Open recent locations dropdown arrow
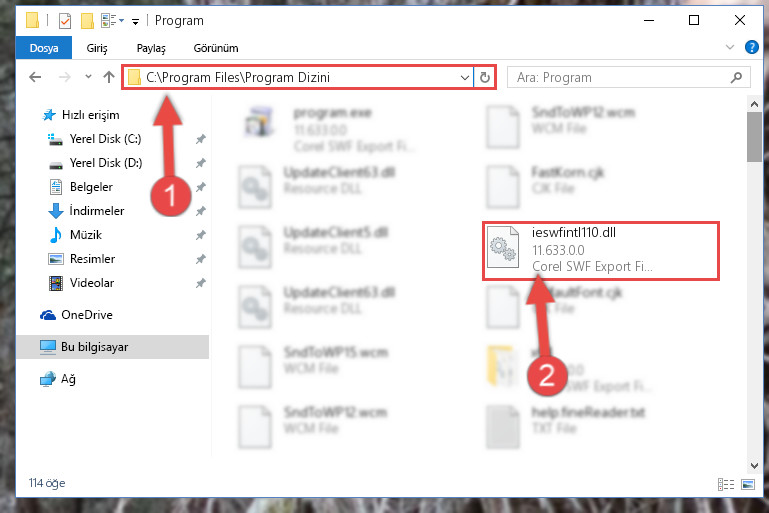The height and width of the screenshot is (513, 769). tap(88, 77)
